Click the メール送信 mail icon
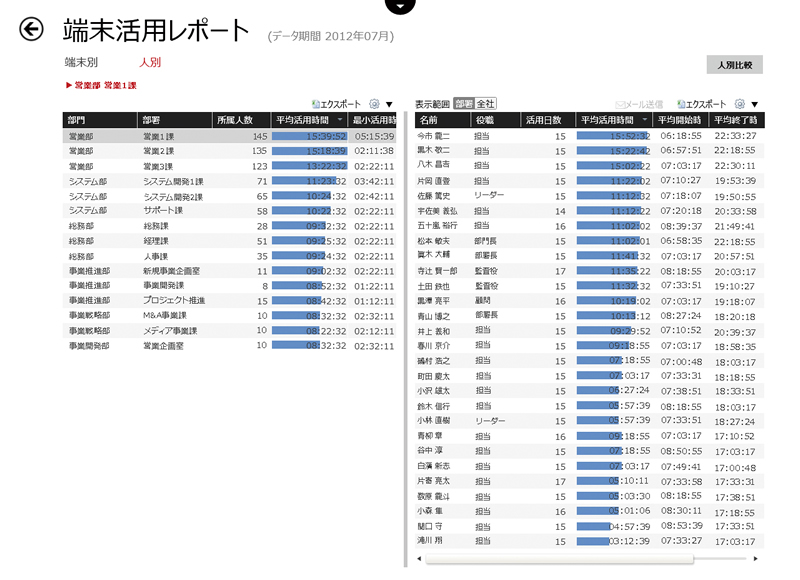 (x=639, y=105)
